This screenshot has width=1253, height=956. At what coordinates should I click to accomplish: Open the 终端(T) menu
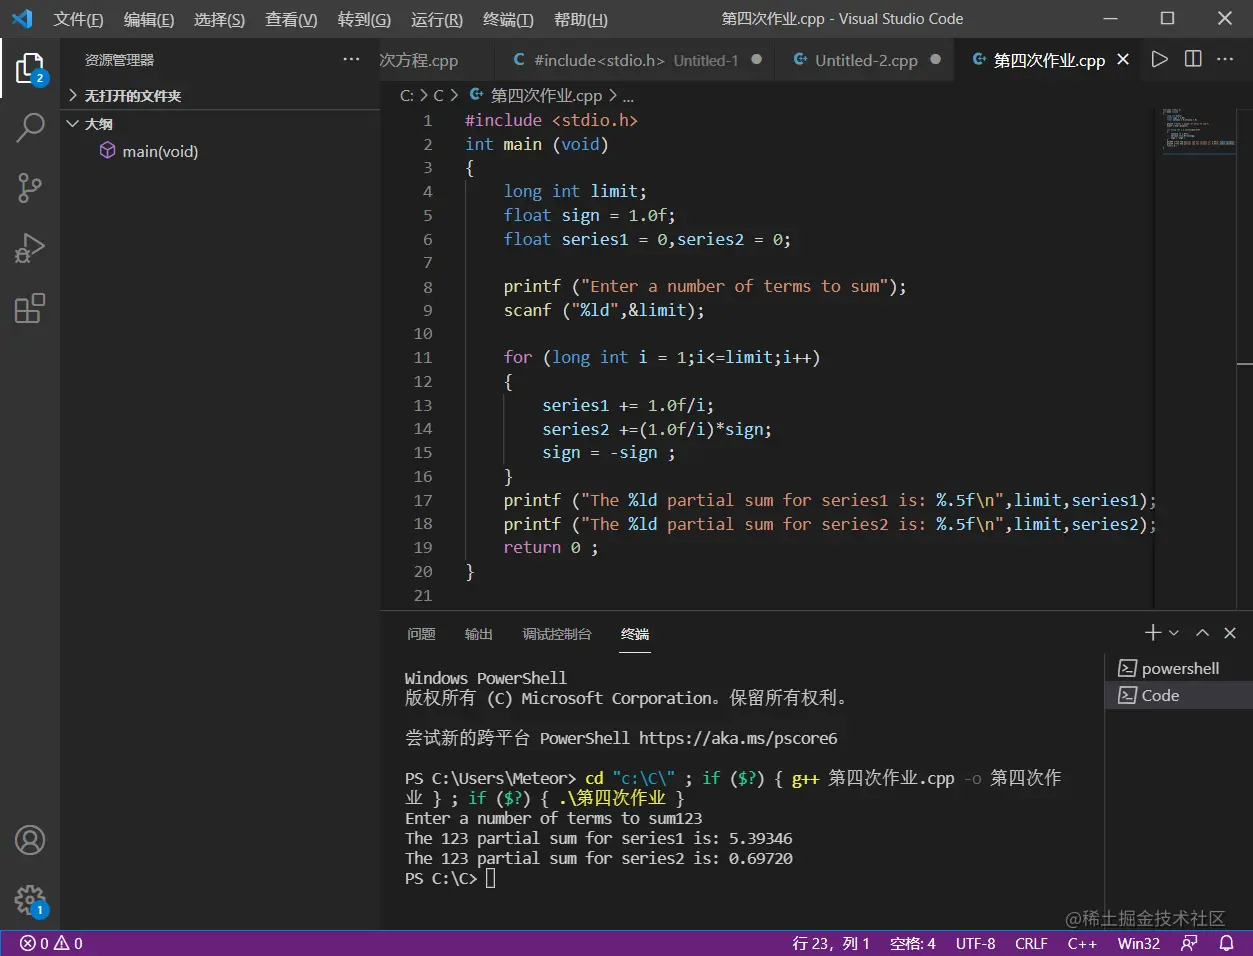pyautogui.click(x=508, y=19)
